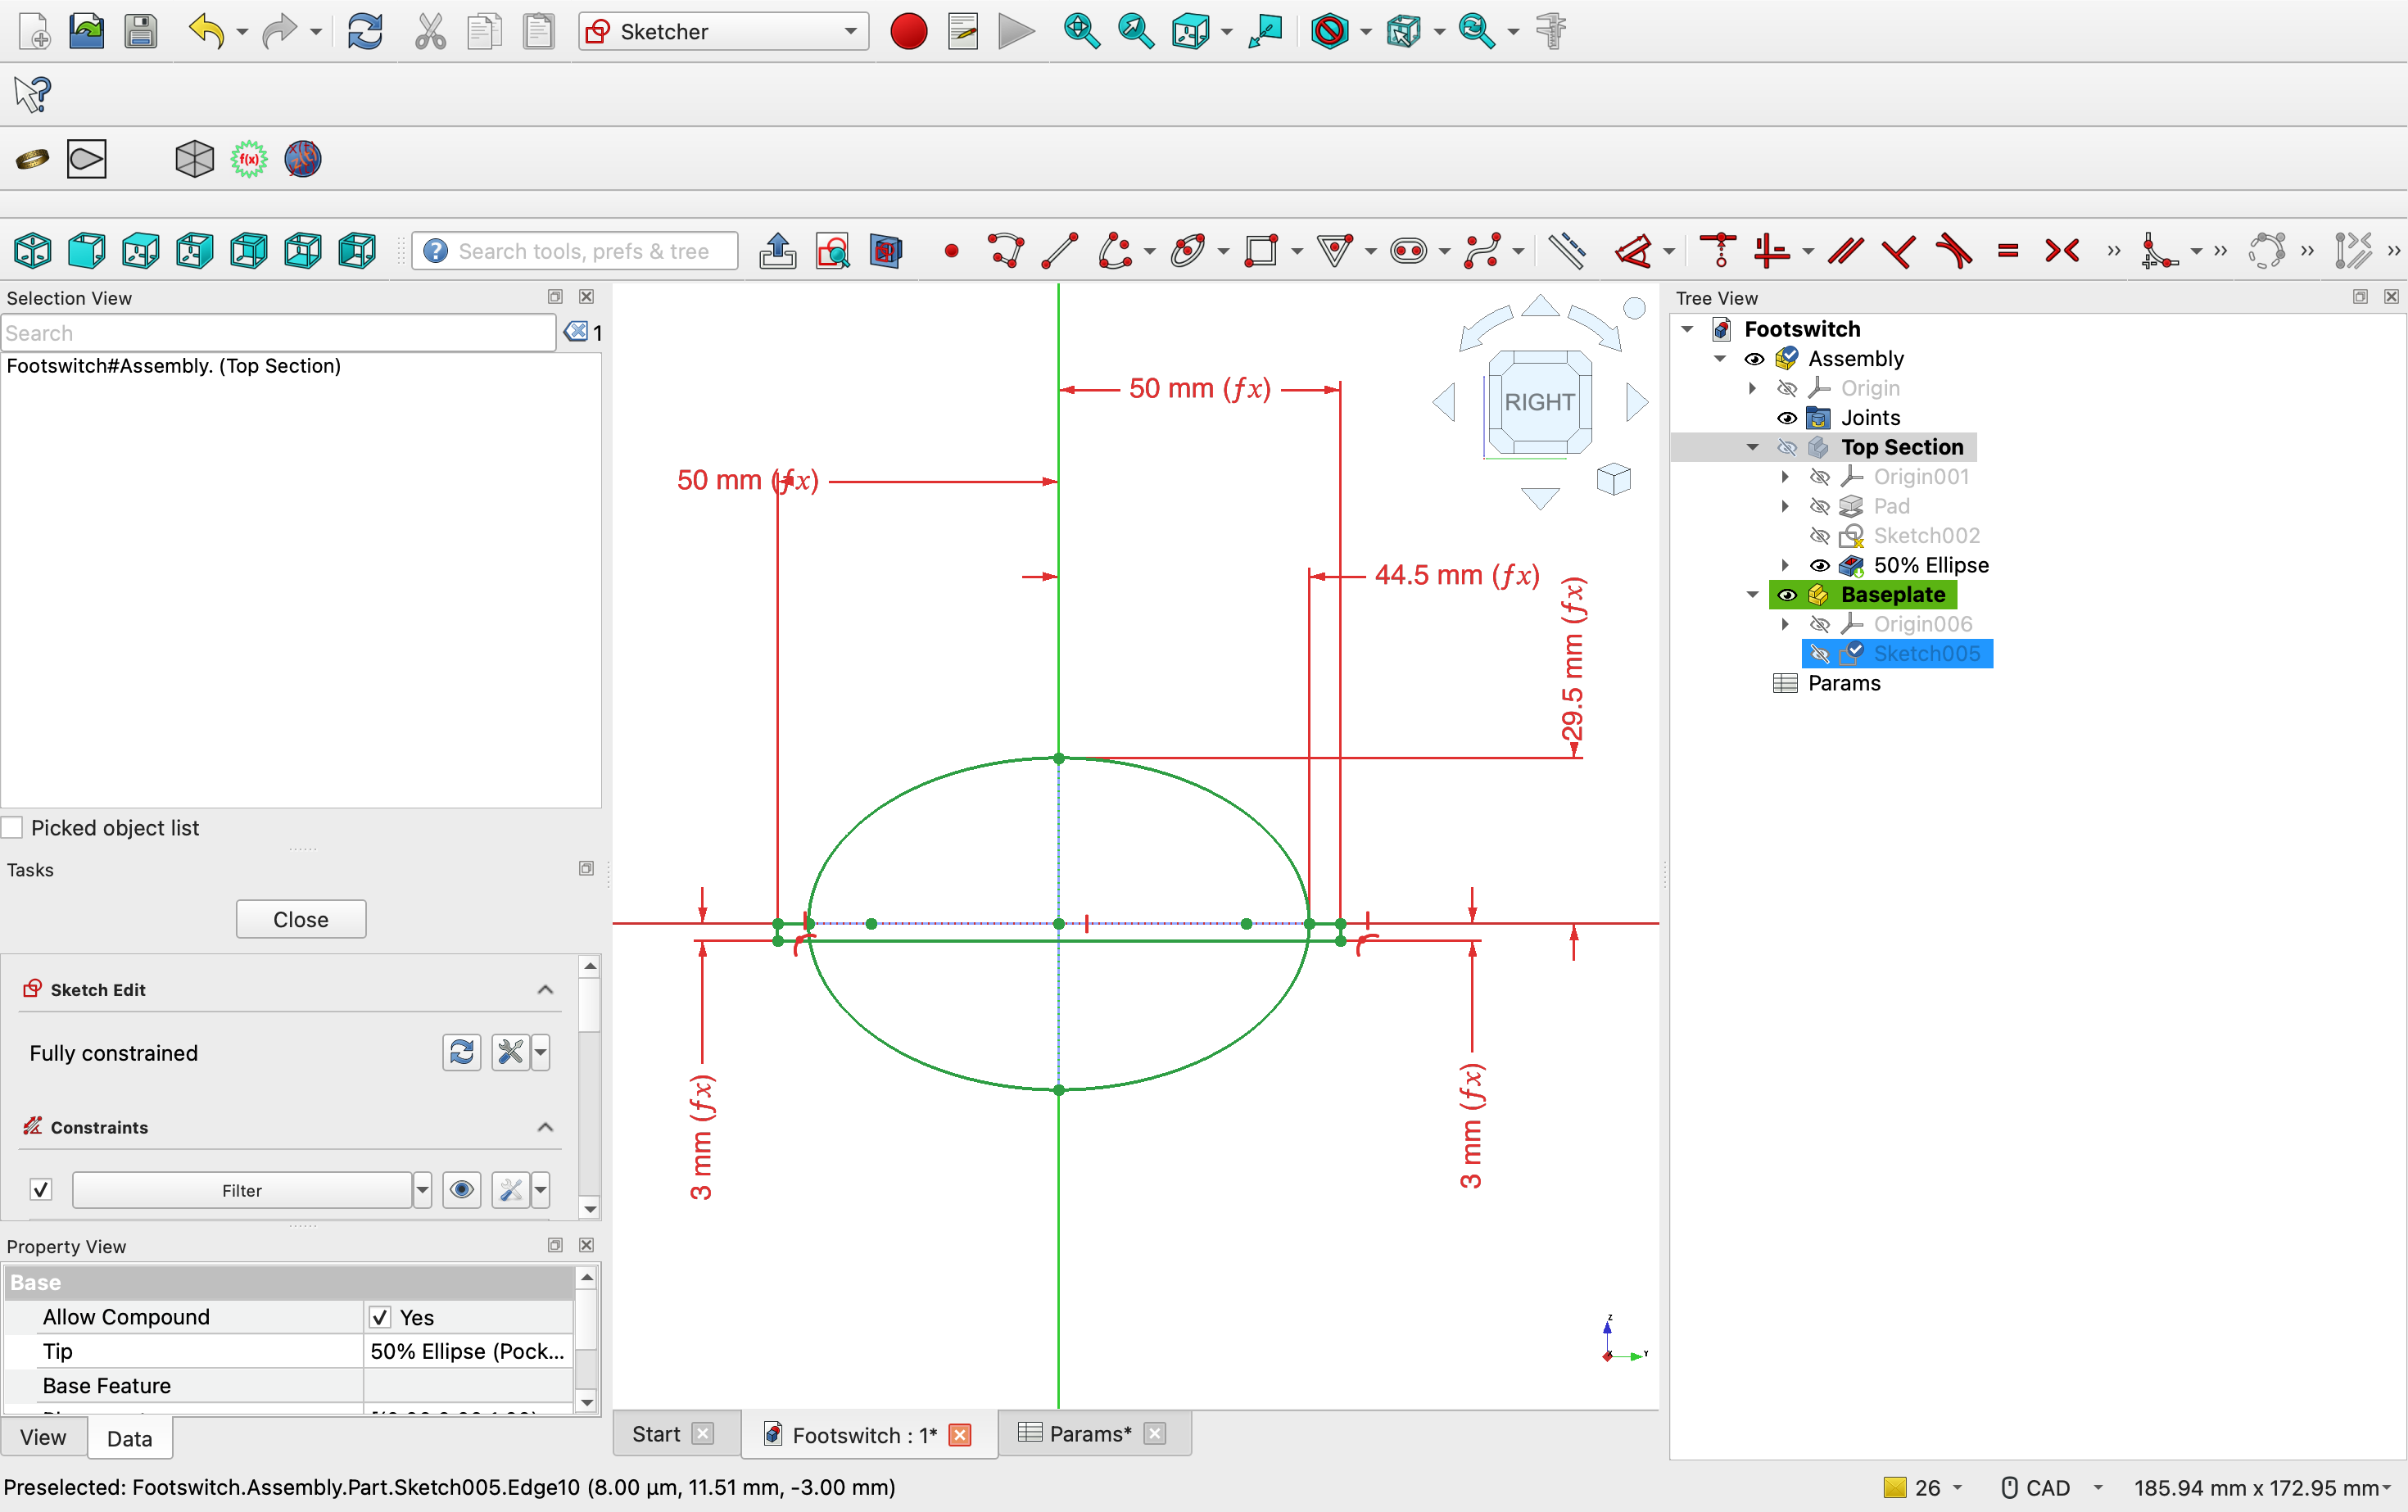Click the red macro record button

(908, 31)
